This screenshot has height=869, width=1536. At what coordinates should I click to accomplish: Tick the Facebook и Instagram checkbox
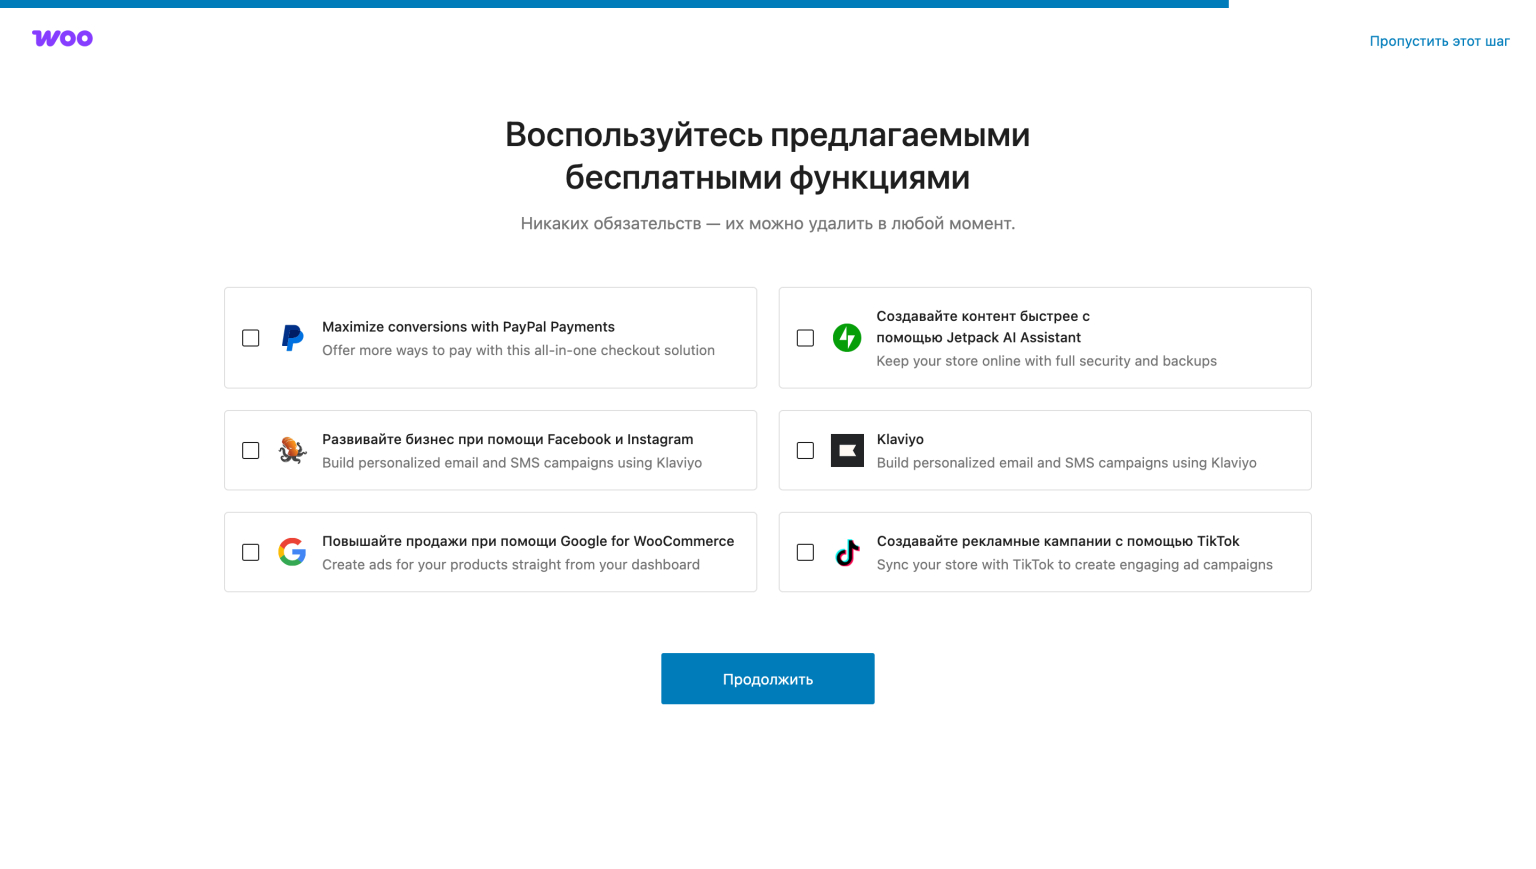tap(250, 450)
